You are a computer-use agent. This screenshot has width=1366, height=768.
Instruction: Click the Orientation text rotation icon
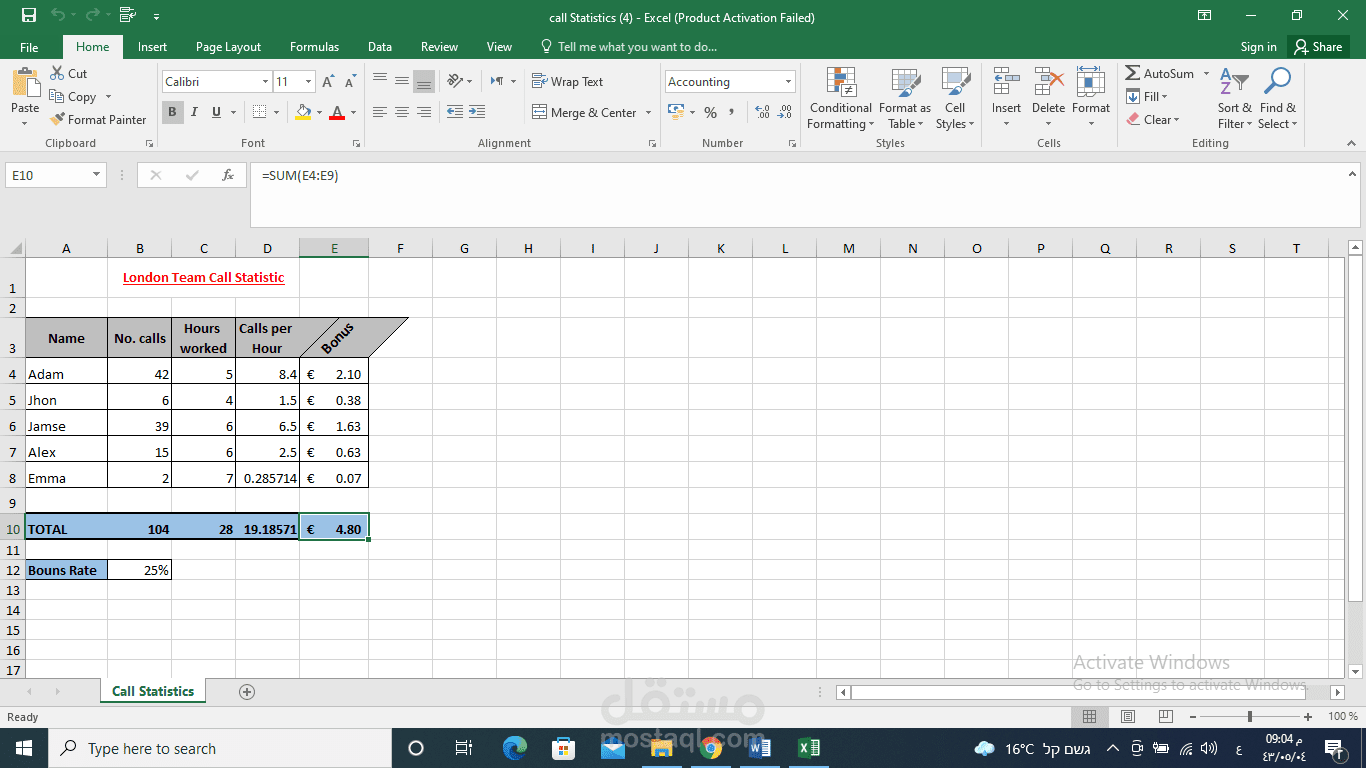[455, 81]
